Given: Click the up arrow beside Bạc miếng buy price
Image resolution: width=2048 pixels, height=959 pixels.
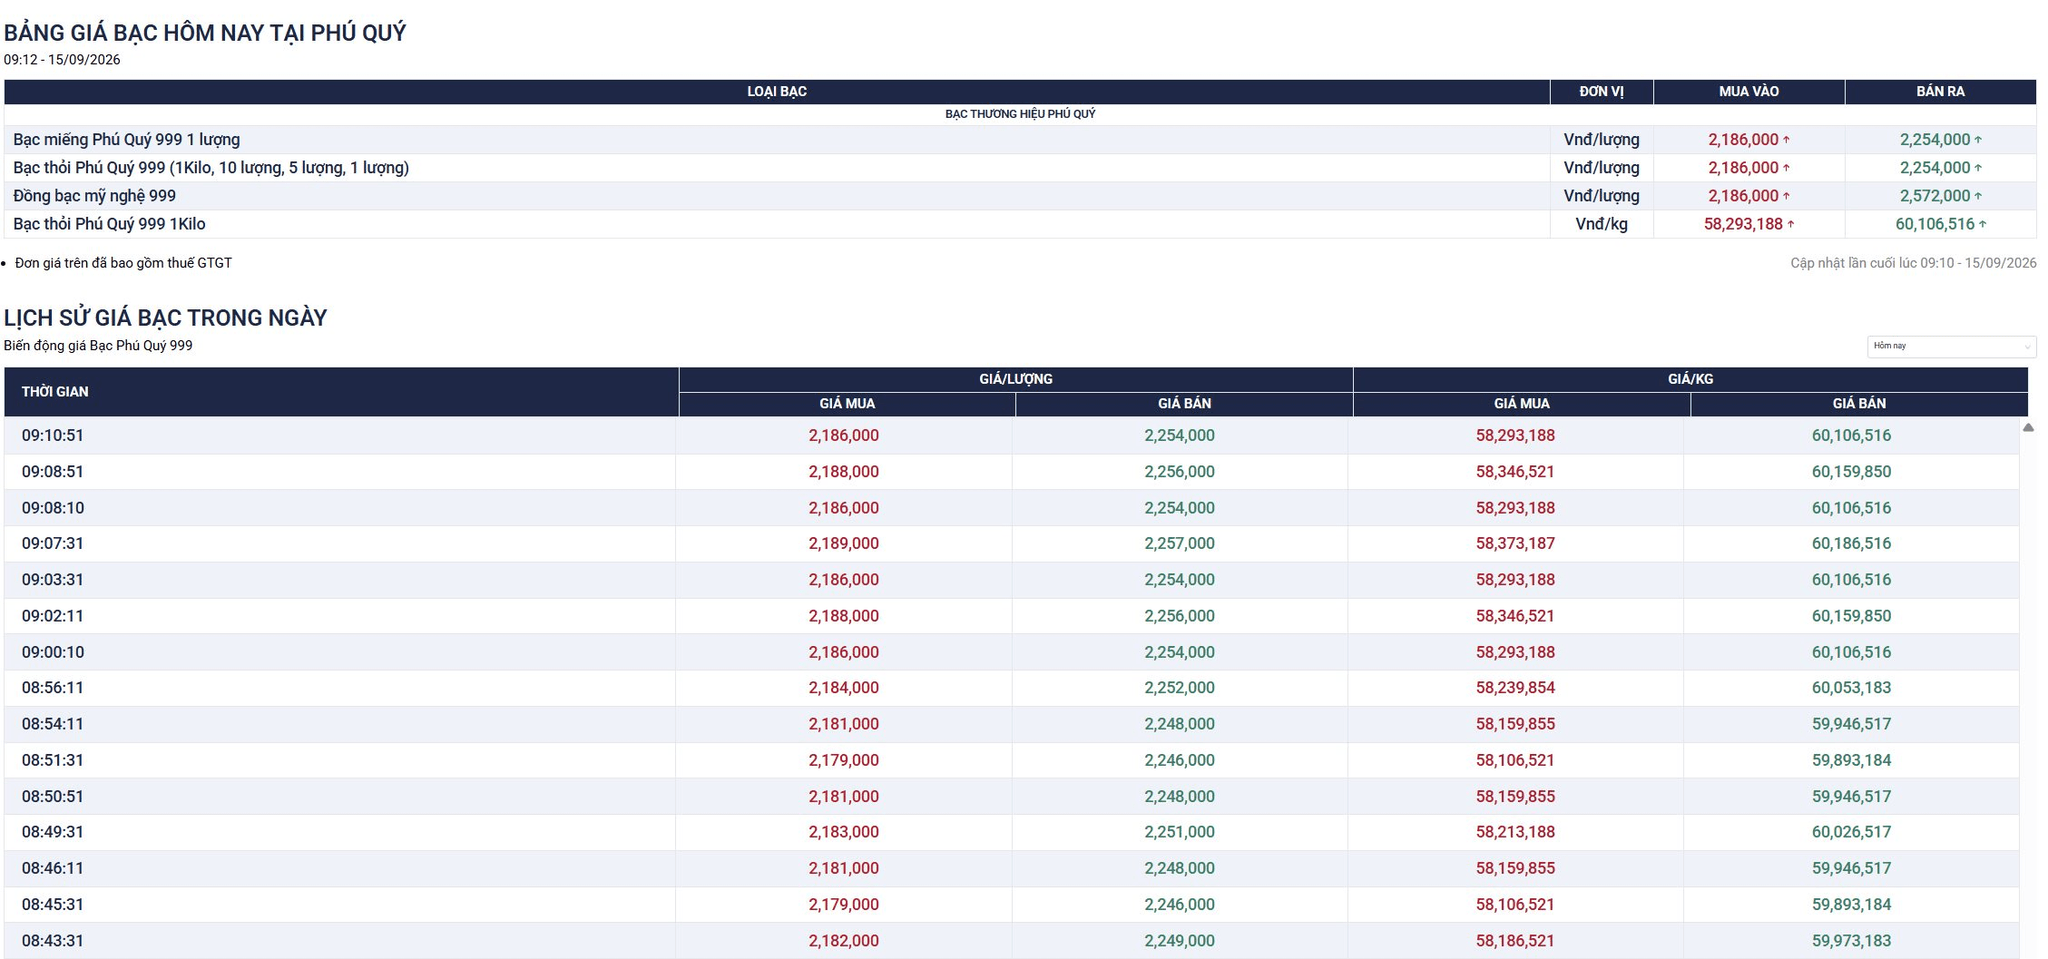Looking at the screenshot, I should pyautogui.click(x=1787, y=140).
